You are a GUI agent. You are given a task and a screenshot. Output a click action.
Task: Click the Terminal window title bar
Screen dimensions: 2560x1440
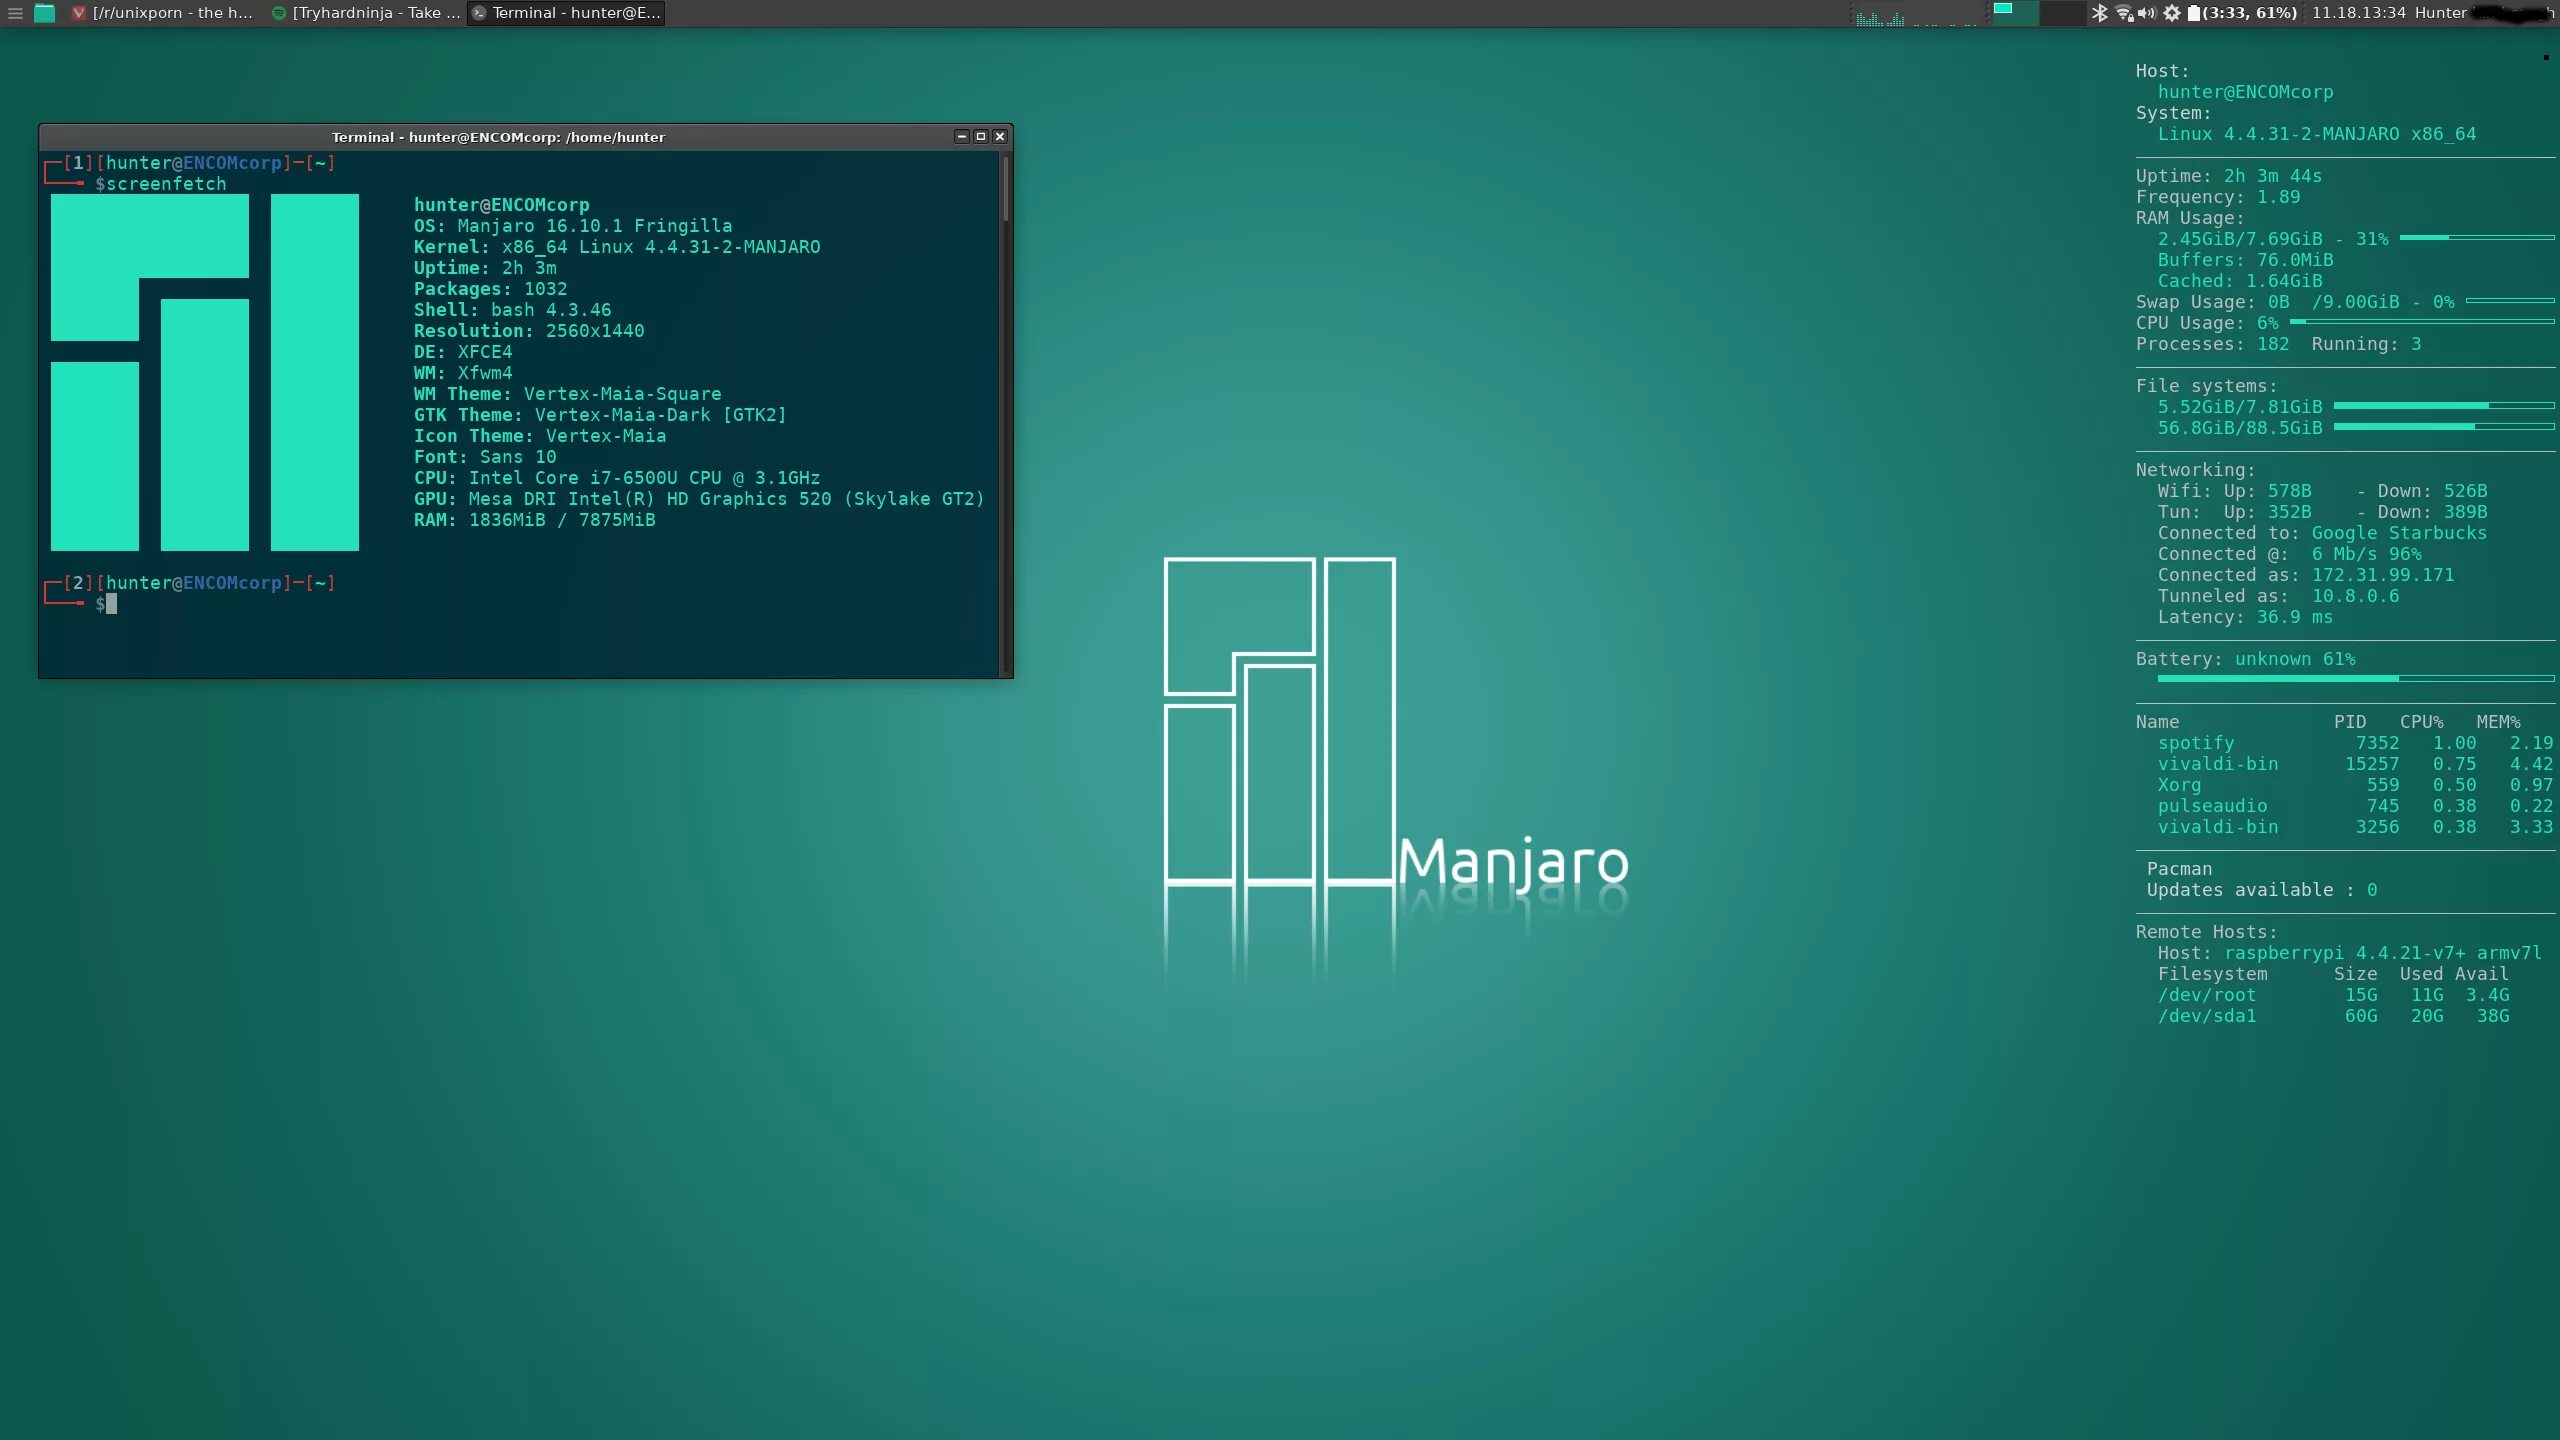tap(498, 136)
